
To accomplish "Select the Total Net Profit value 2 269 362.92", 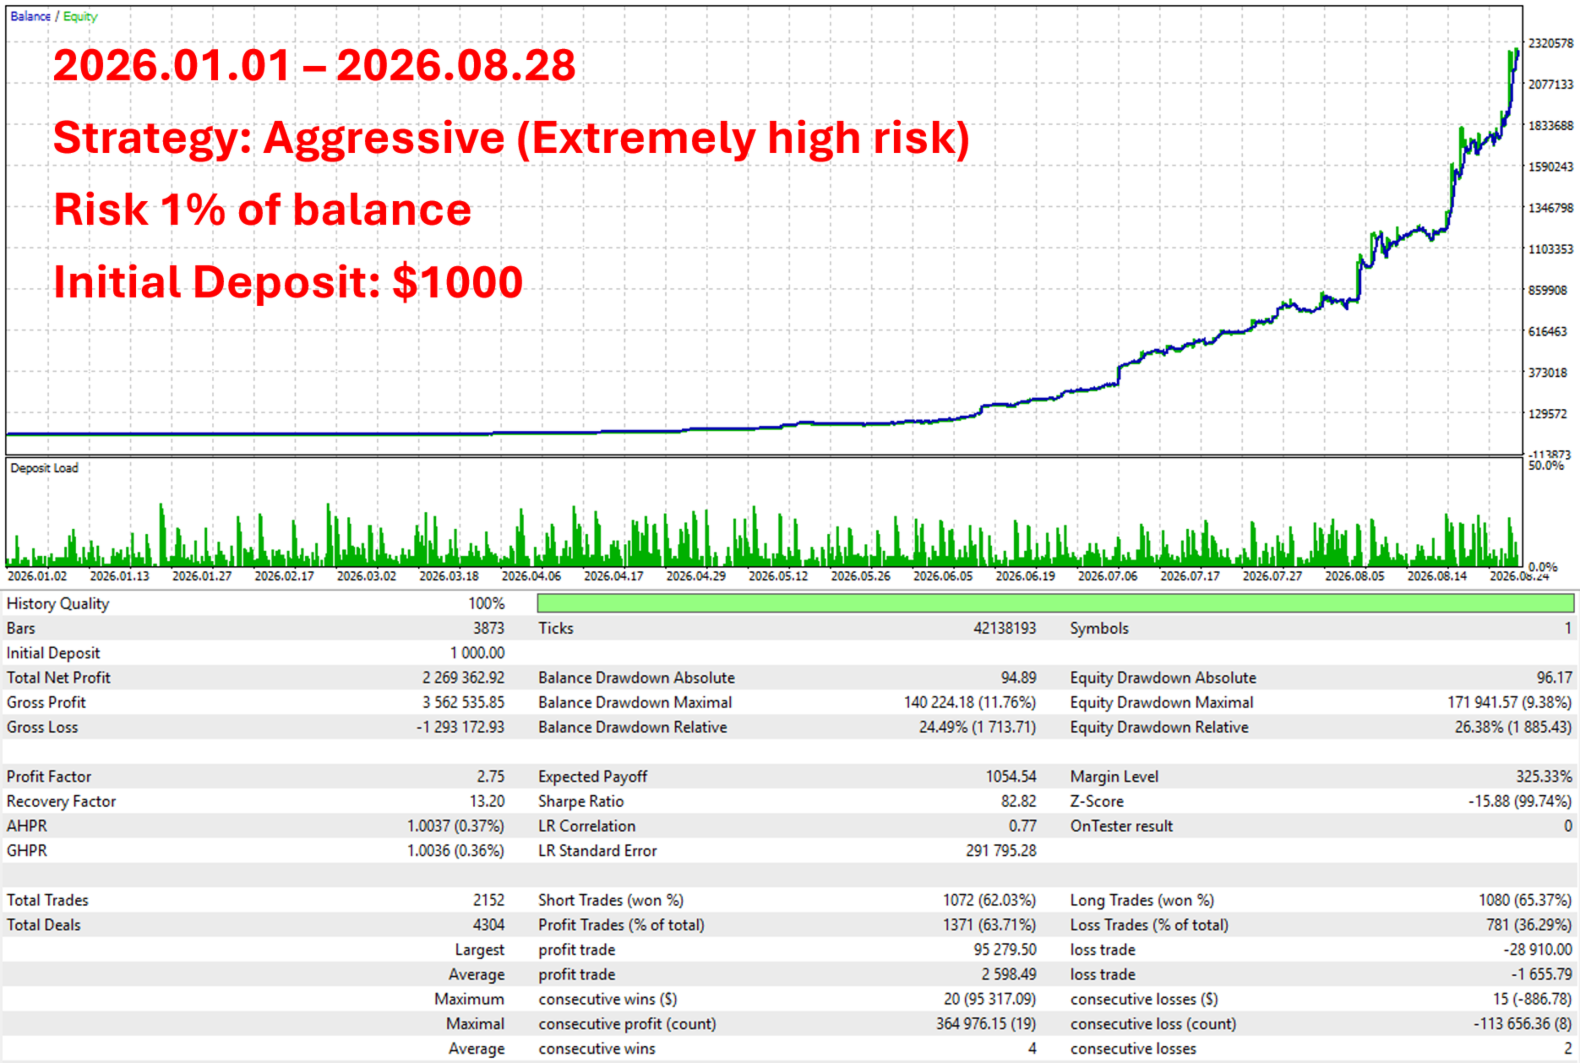I will click(x=463, y=678).
